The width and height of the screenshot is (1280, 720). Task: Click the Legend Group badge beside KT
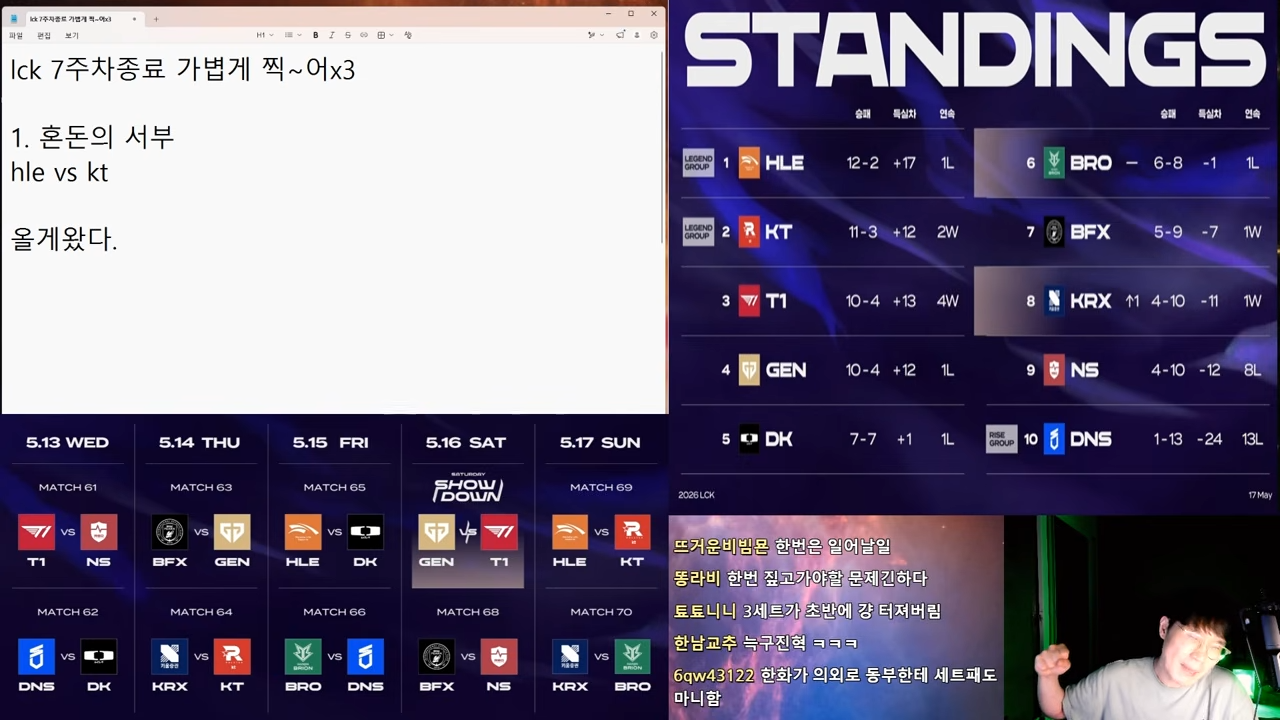(698, 232)
